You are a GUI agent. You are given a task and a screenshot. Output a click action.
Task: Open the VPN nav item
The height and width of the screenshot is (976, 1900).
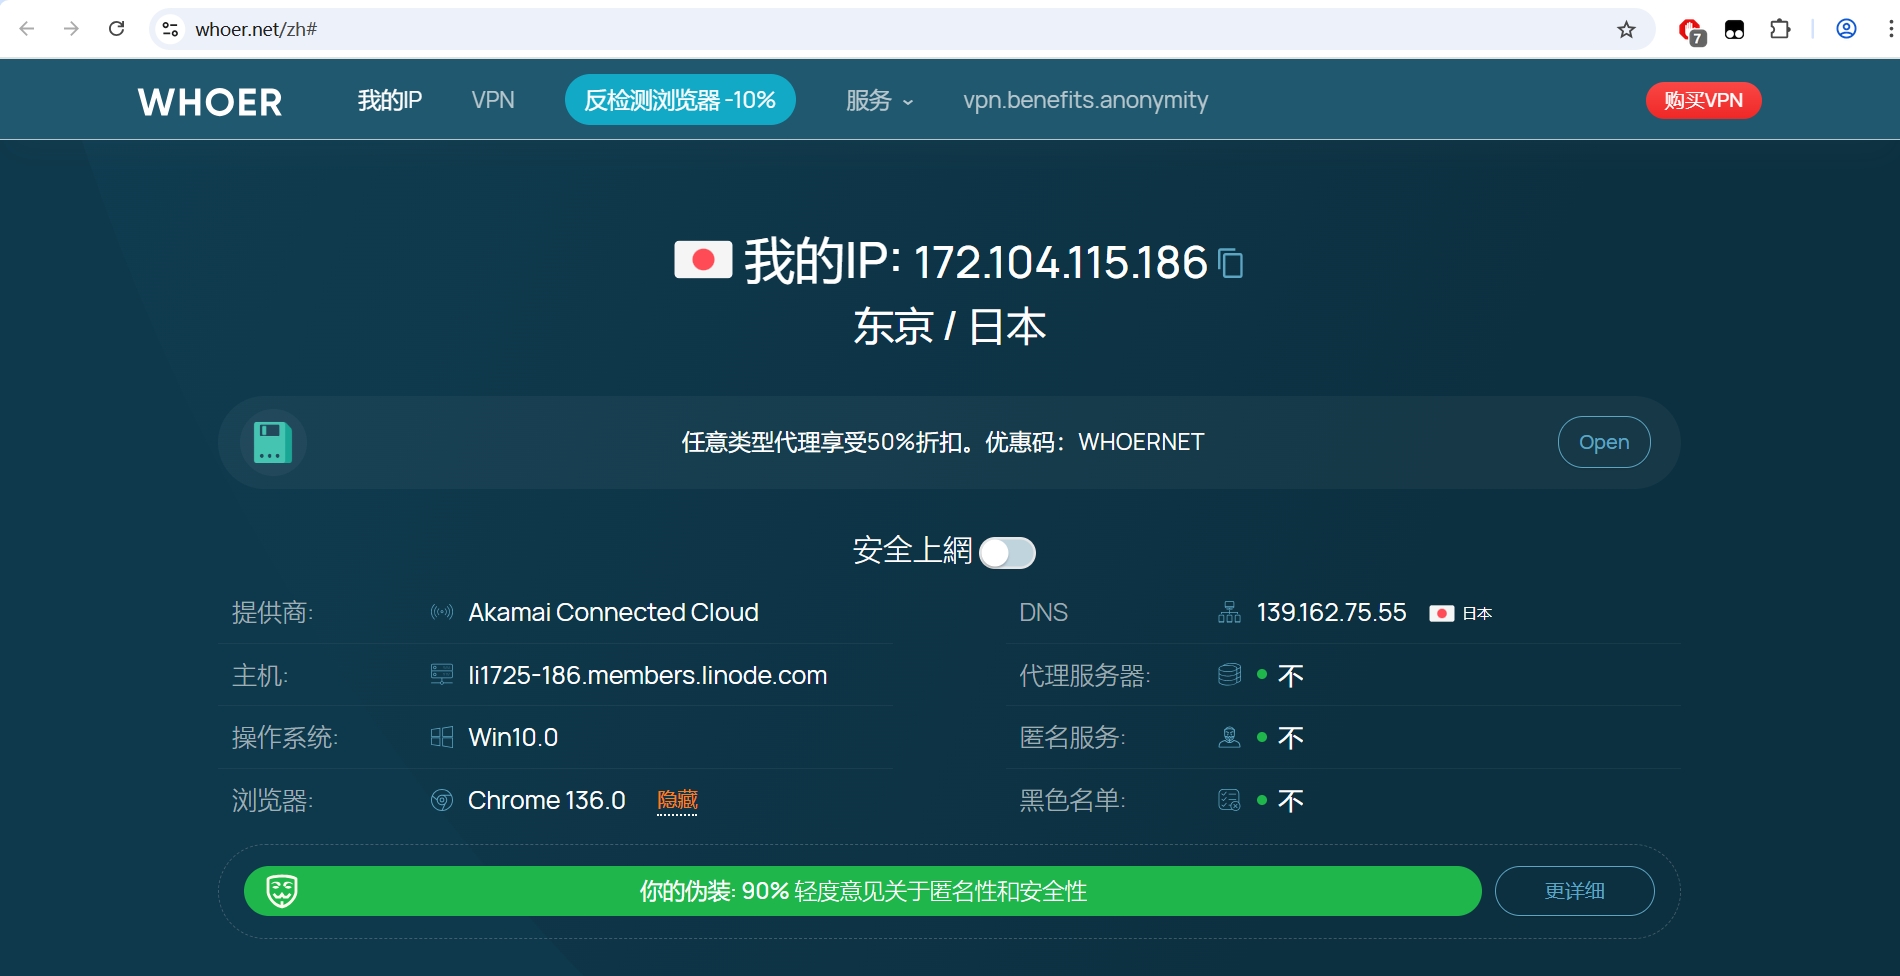(493, 100)
